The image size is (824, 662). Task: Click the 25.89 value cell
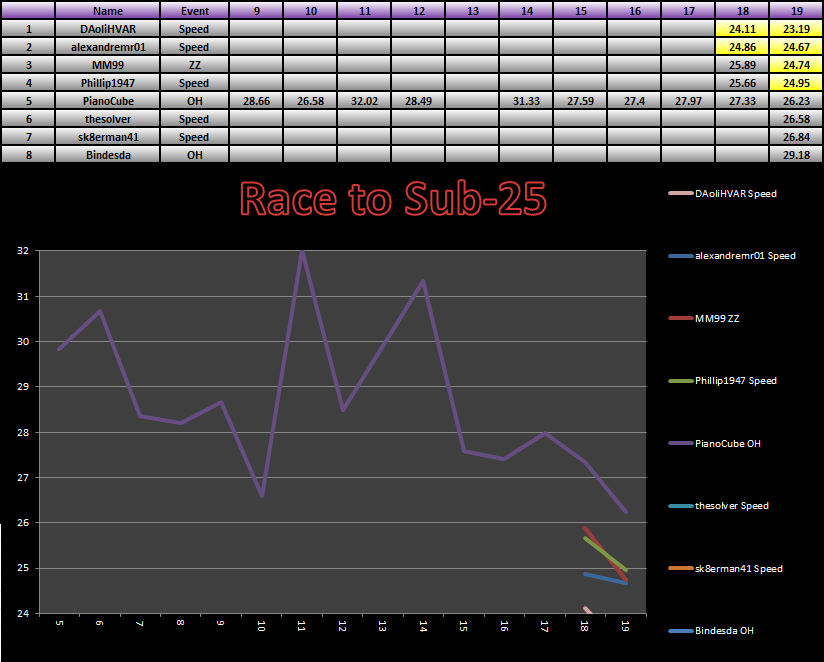742,65
